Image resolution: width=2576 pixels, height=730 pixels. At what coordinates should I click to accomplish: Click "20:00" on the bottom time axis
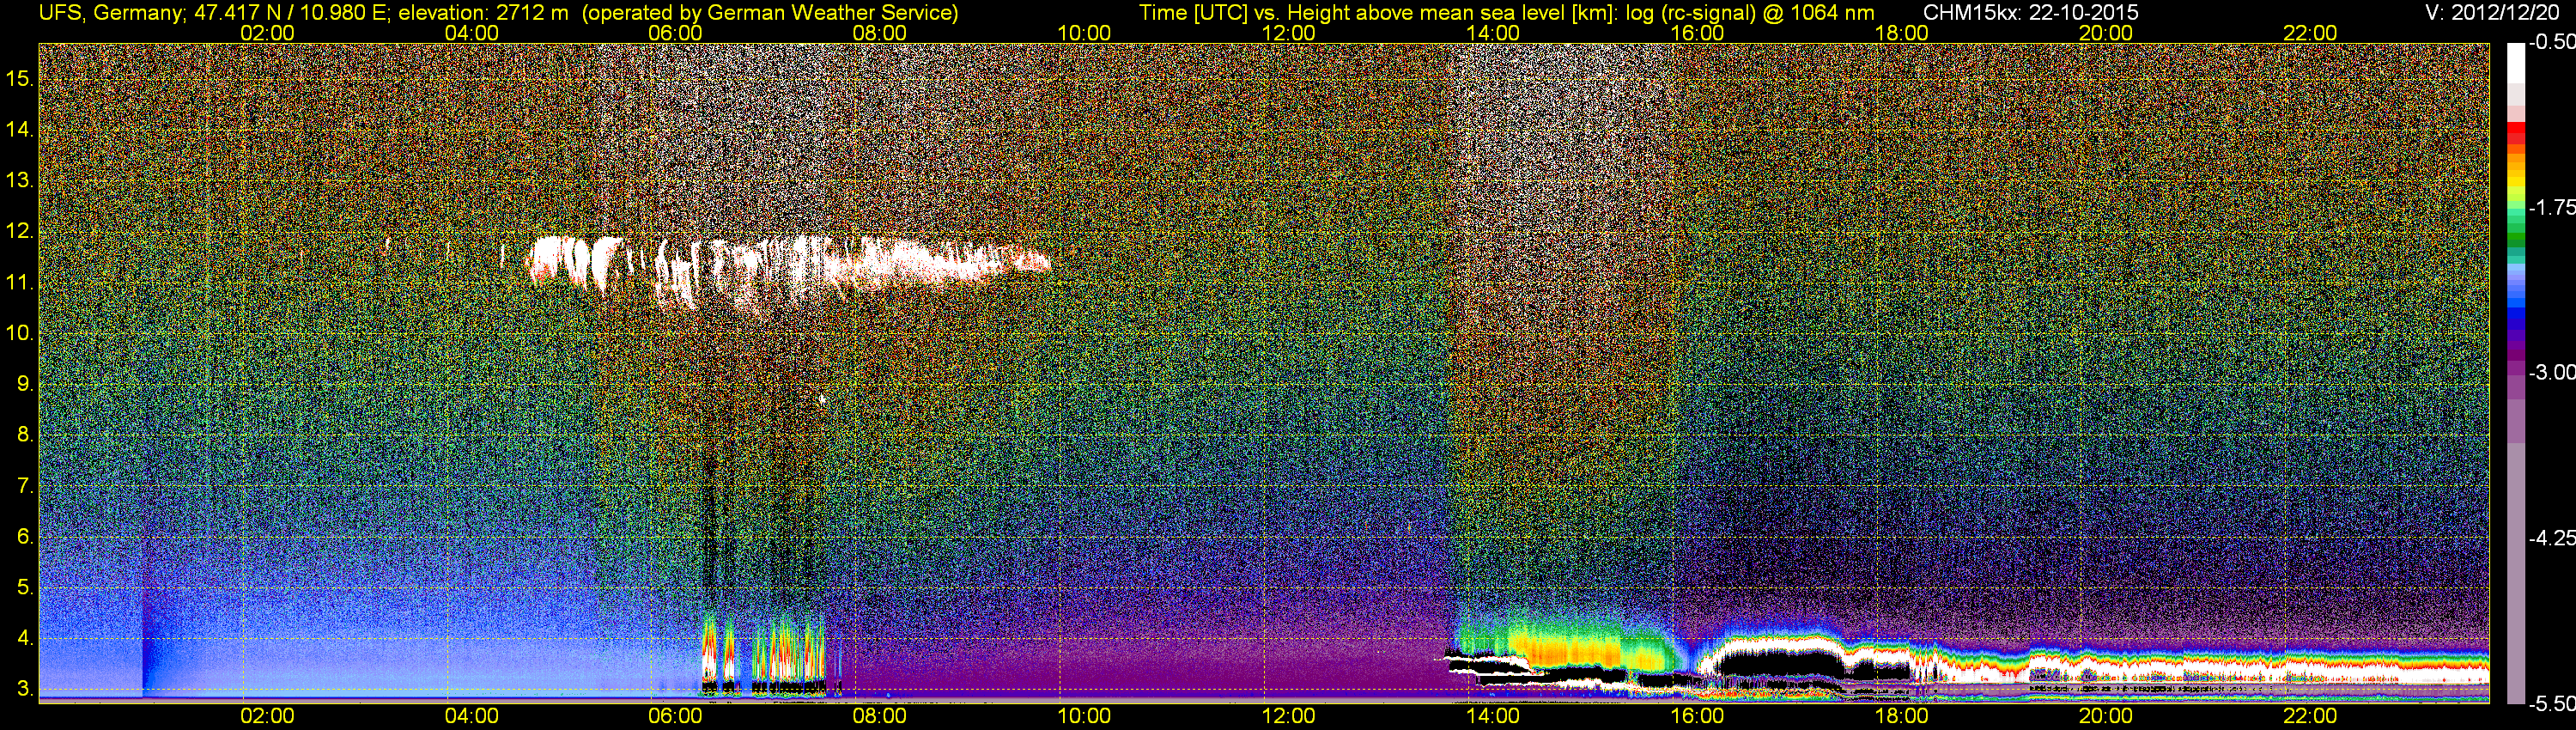[x=2106, y=716]
